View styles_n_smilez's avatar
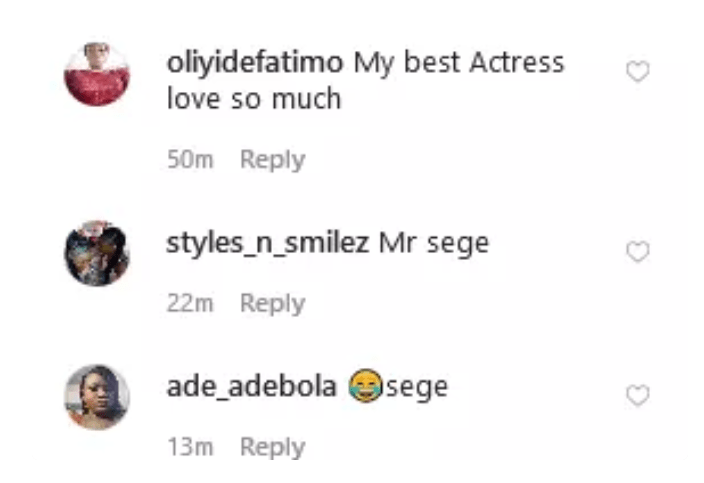This screenshot has width=704, height=483. coord(97,253)
